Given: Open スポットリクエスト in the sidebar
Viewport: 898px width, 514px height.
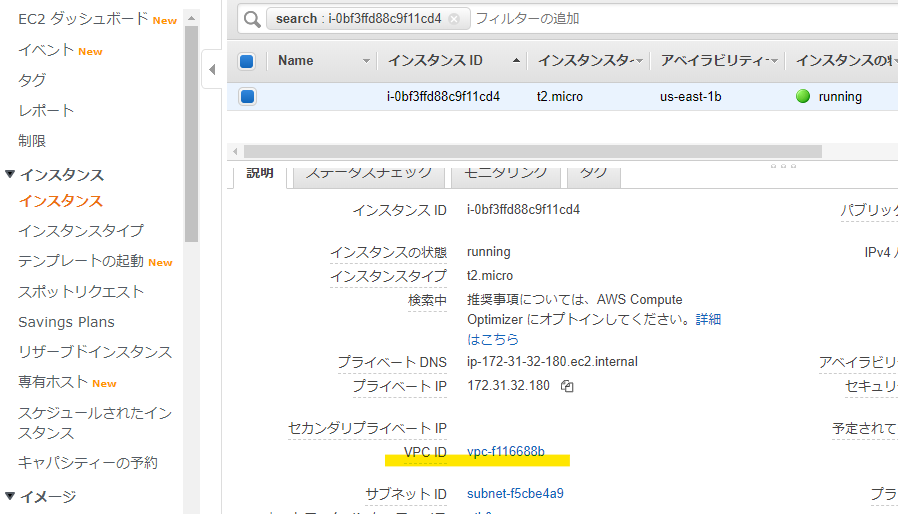Looking at the screenshot, I should pos(81,292).
